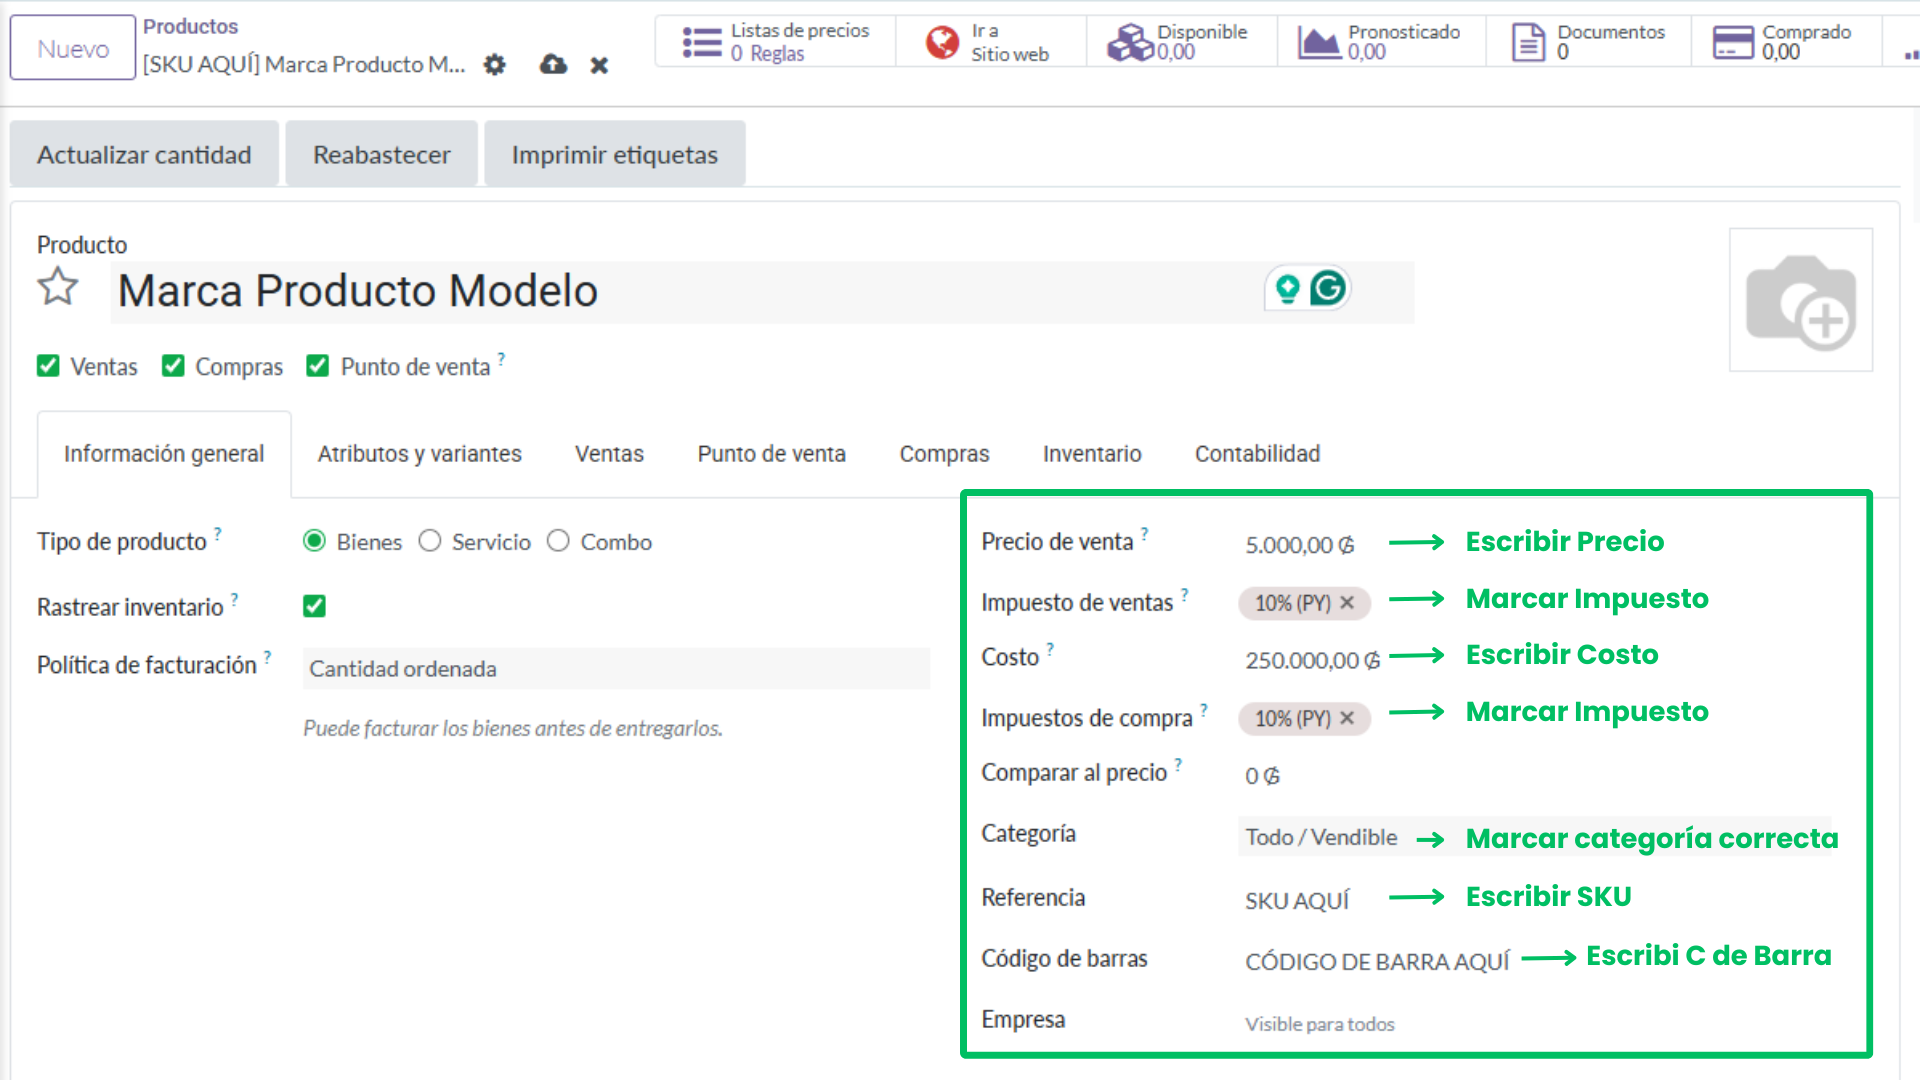
Task: Switch to the 'Contabilidad' tab
Action: [1257, 453]
